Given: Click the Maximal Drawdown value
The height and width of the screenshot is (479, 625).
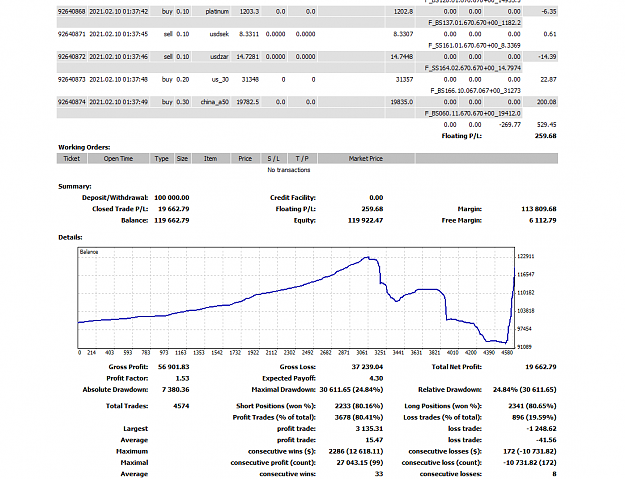Looking at the screenshot, I should (x=351, y=390).
